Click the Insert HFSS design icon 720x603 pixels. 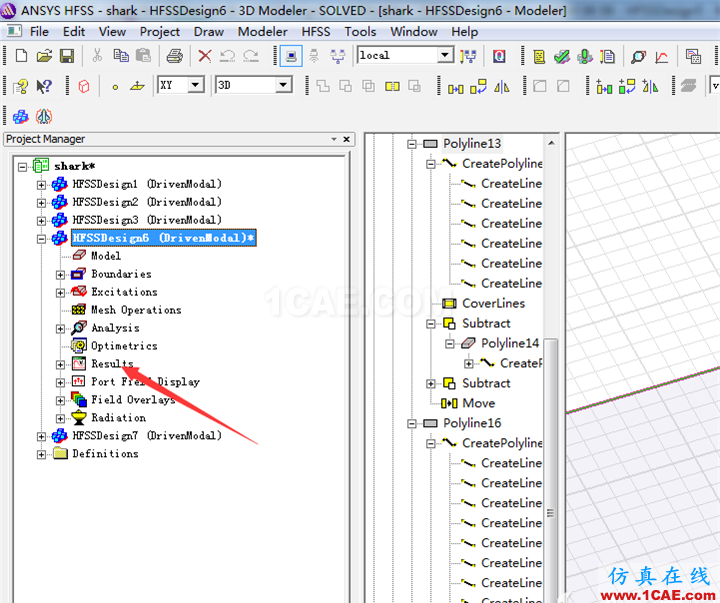pos(21,117)
